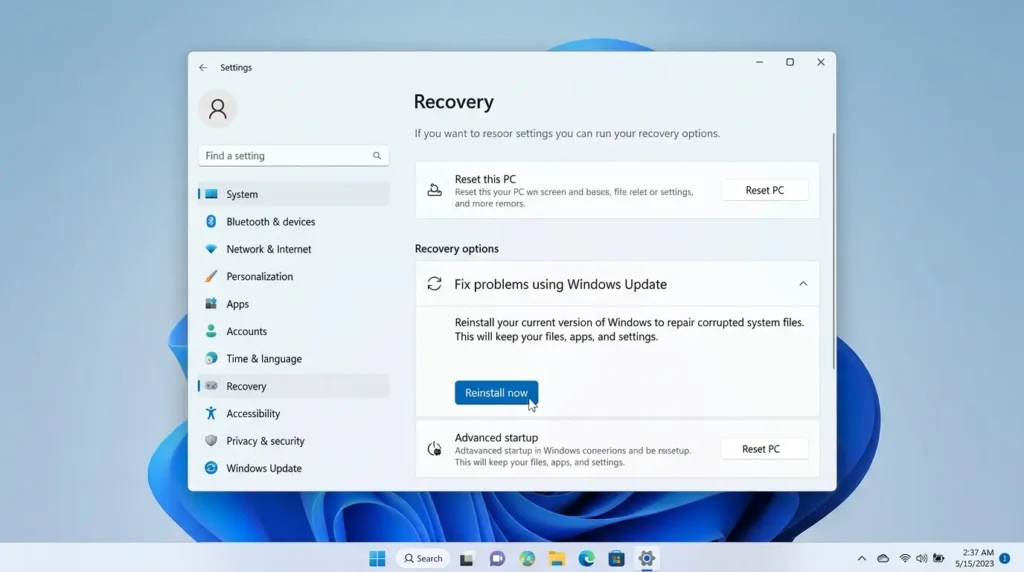Click the Wi-Fi tray icon
Image resolution: width=1024 pixels, height=572 pixels.
[904, 558]
